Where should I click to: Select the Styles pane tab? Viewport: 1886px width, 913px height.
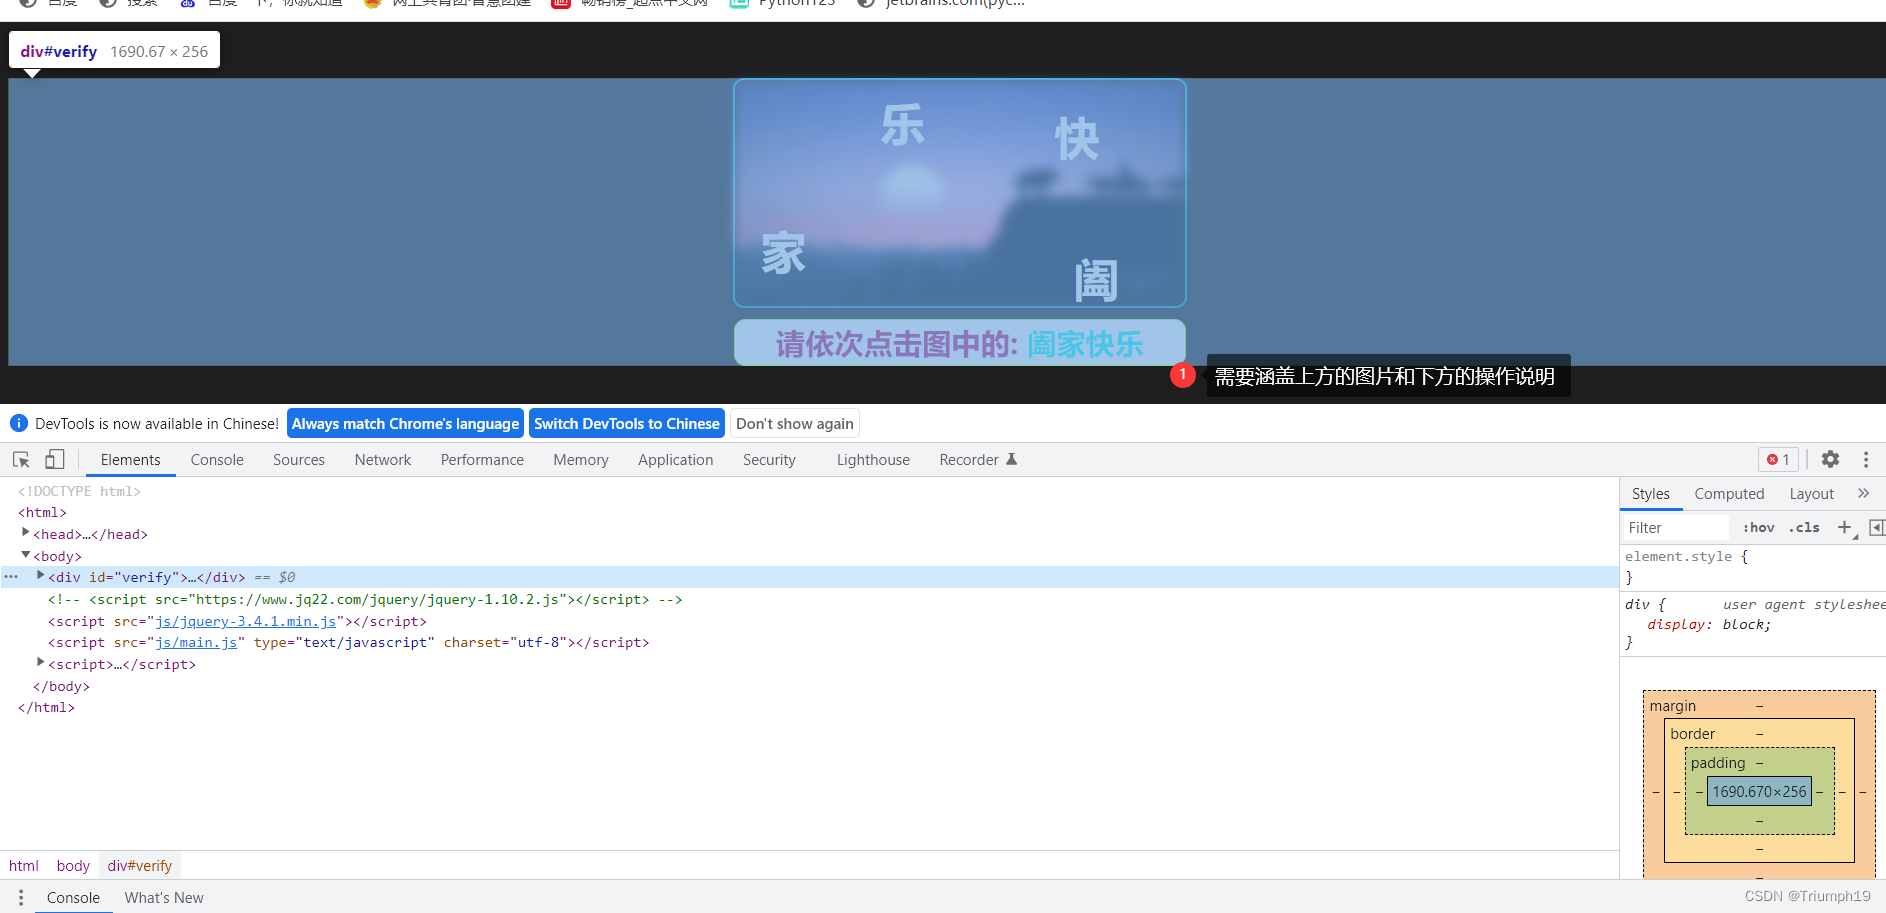(1650, 493)
